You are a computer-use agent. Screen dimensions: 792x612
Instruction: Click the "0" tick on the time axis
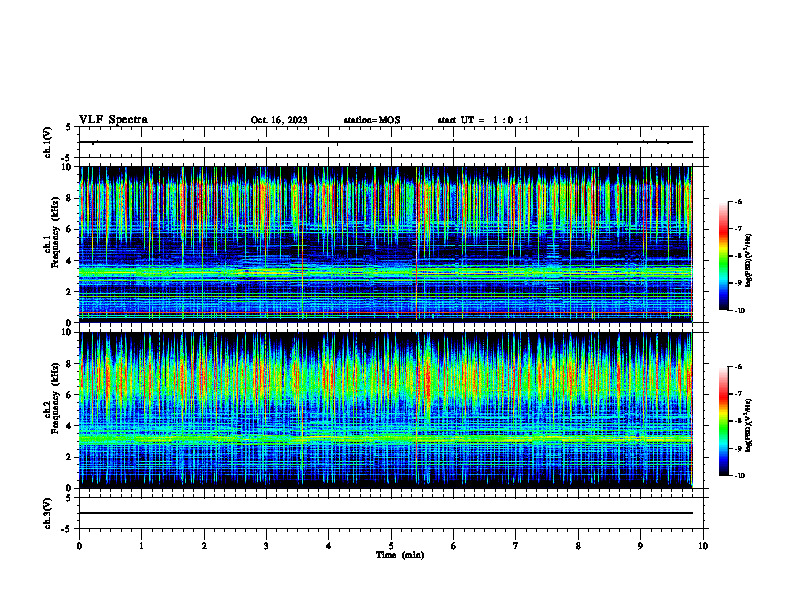(79, 546)
